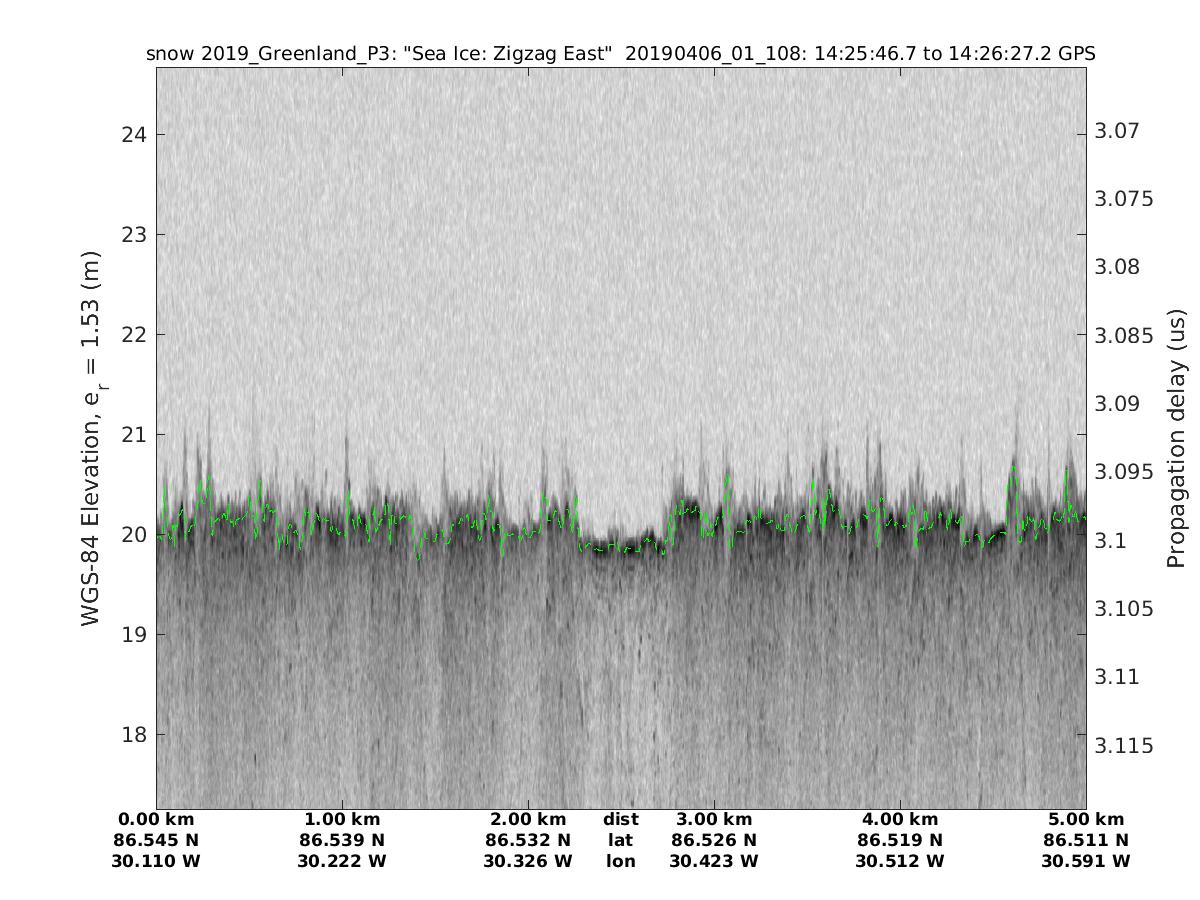The image size is (1200, 900).
Task: Click the 18 elevation tick label
Action: pyautogui.click(x=131, y=734)
